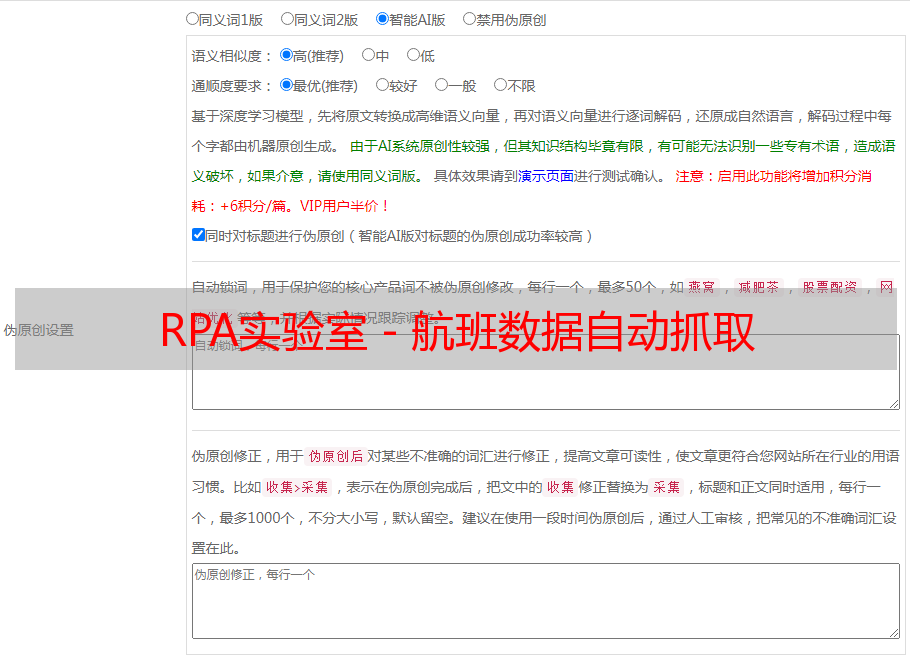Viewport: 911px width, 658px height.
Task: Click the 伪原创后 highlighted term
Action: [x=336, y=456]
